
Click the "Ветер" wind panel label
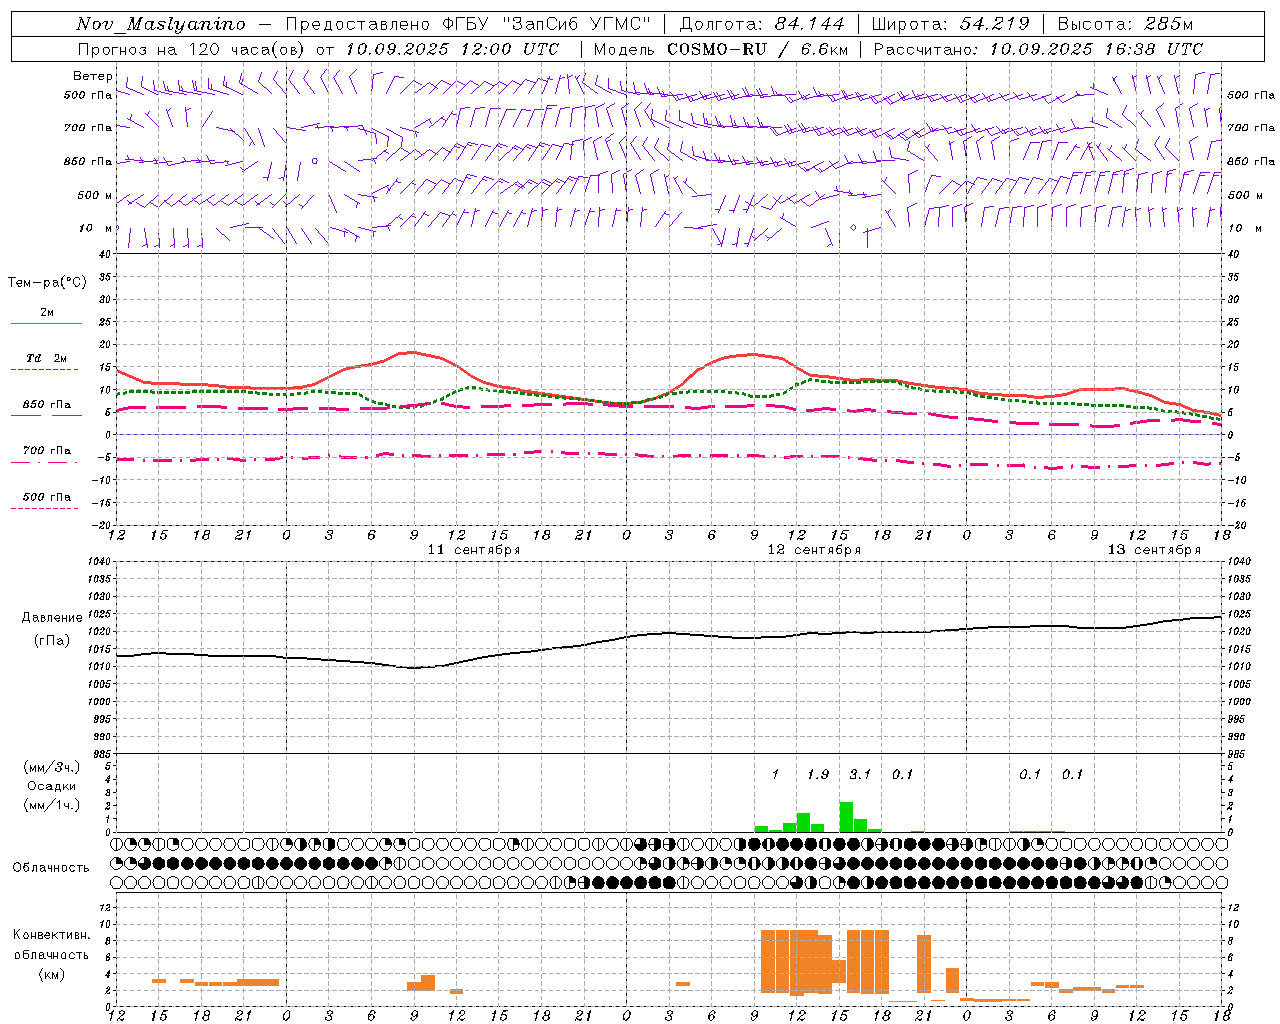click(x=93, y=76)
